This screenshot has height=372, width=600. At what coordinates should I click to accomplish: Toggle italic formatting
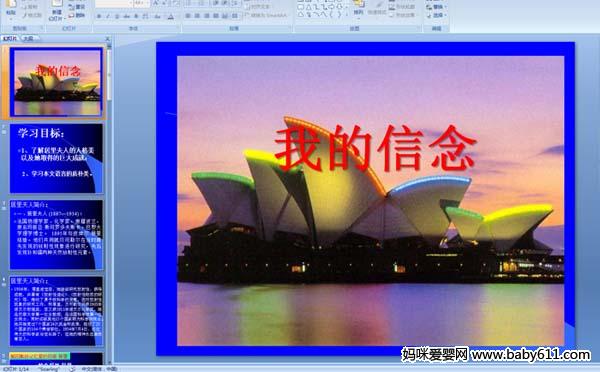pos(108,16)
